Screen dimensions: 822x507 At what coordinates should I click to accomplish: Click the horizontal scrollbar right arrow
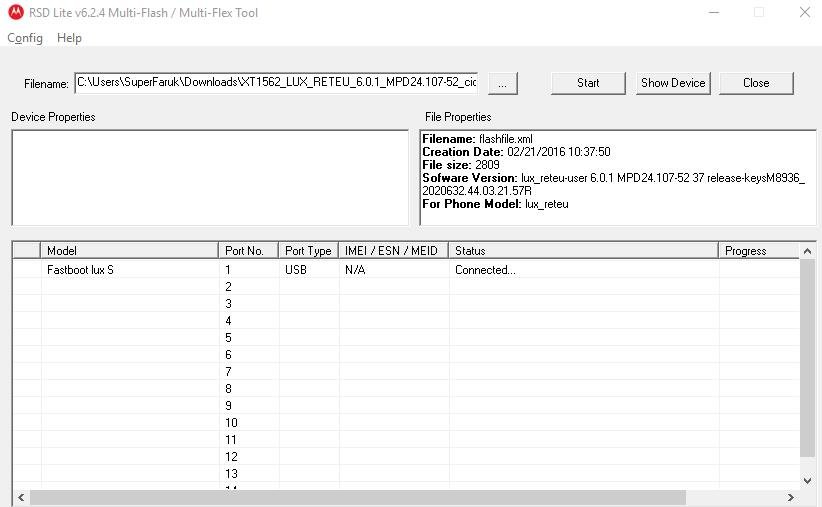(x=791, y=497)
